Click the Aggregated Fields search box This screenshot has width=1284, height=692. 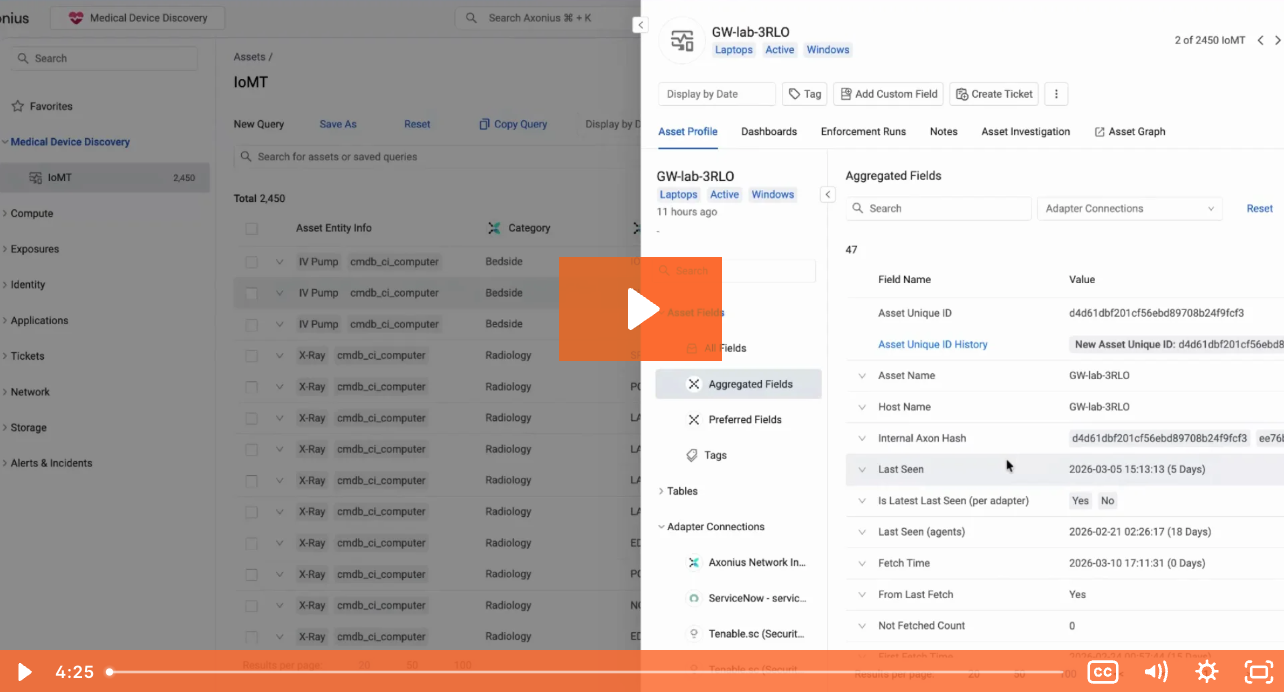[938, 209]
